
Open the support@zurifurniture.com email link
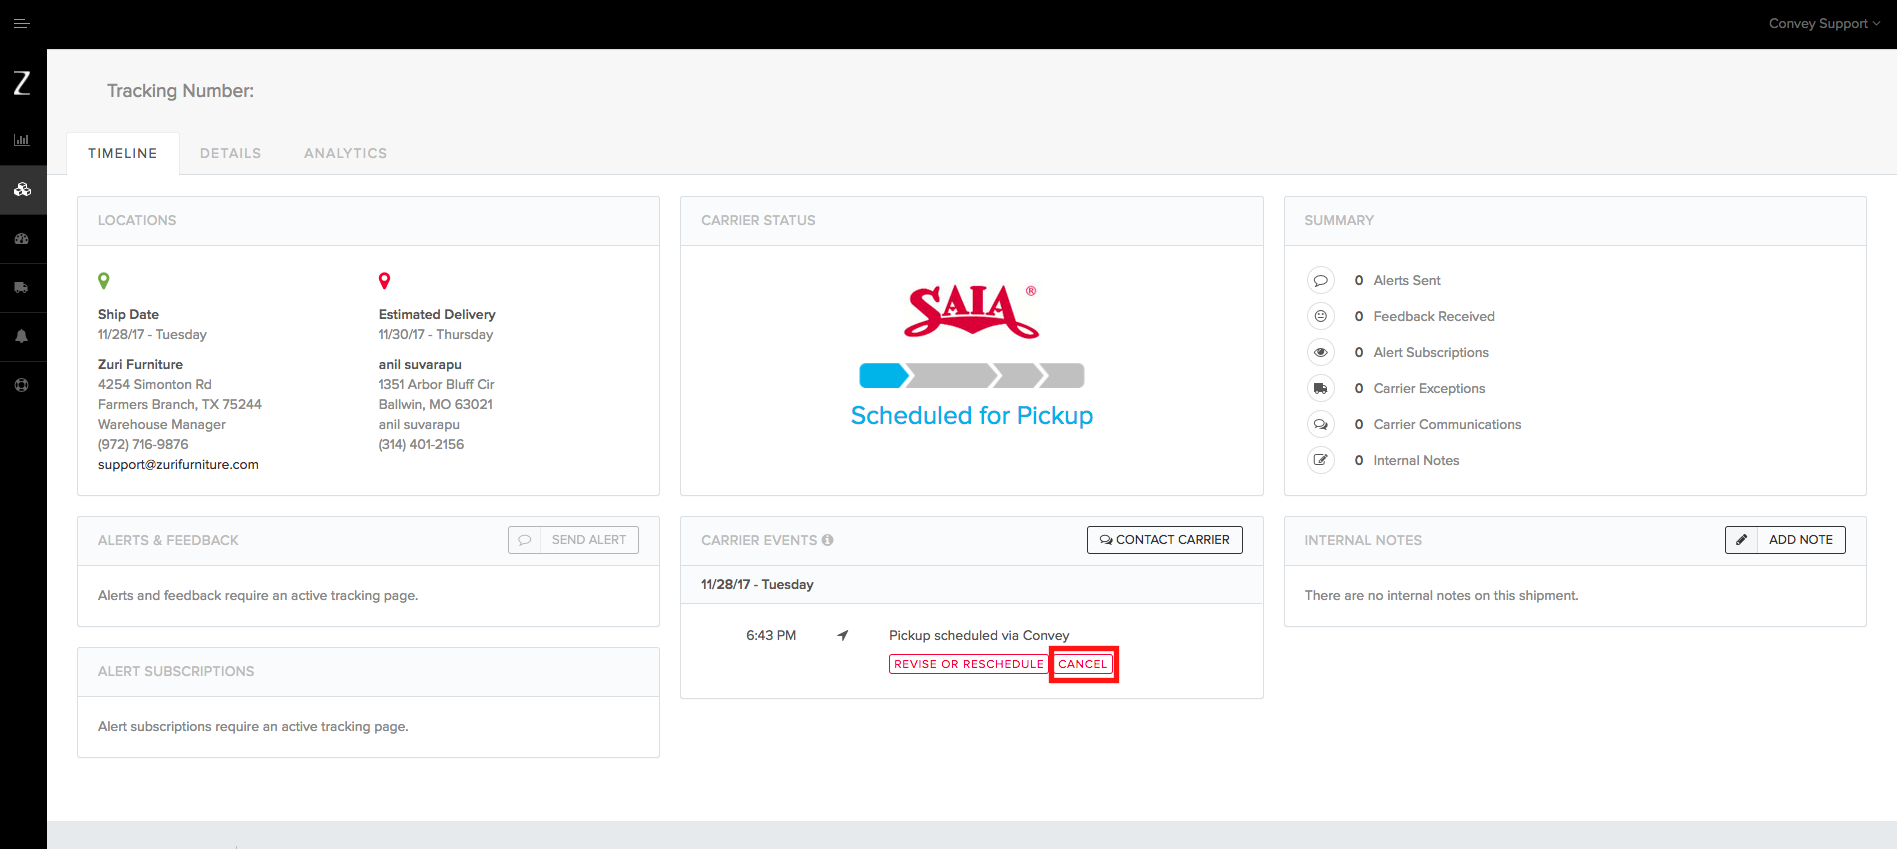pyautogui.click(x=178, y=465)
